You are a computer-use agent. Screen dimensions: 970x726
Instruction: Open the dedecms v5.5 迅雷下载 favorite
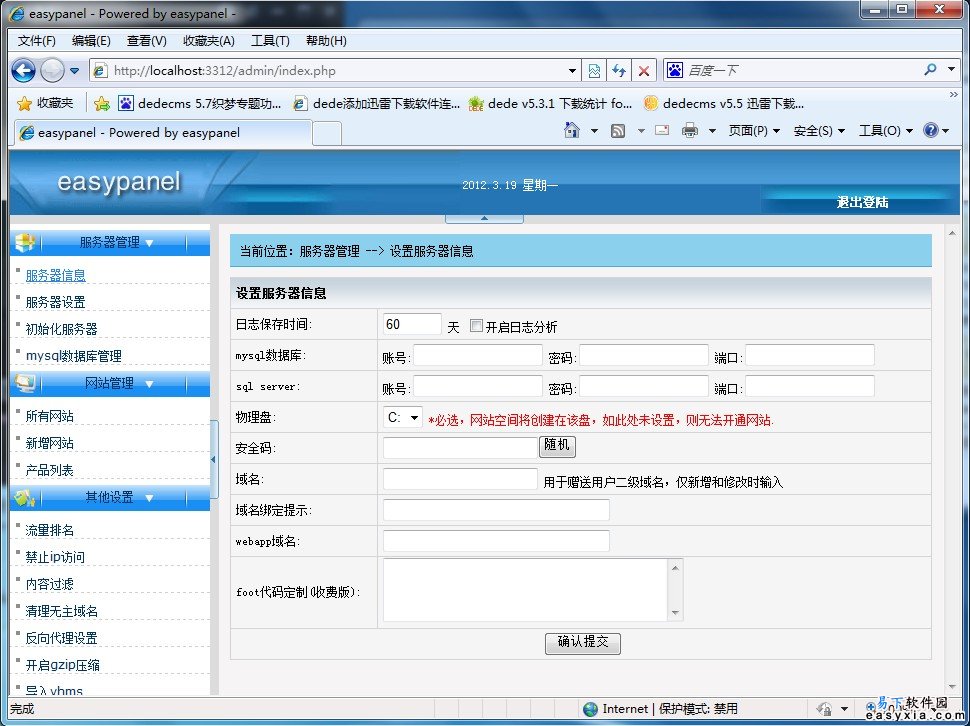(x=724, y=104)
